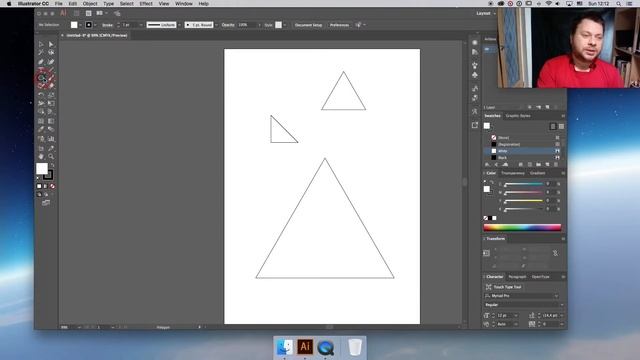The height and width of the screenshot is (360, 640).
Task: Select the Curvature tool
Action: click(x=51, y=62)
